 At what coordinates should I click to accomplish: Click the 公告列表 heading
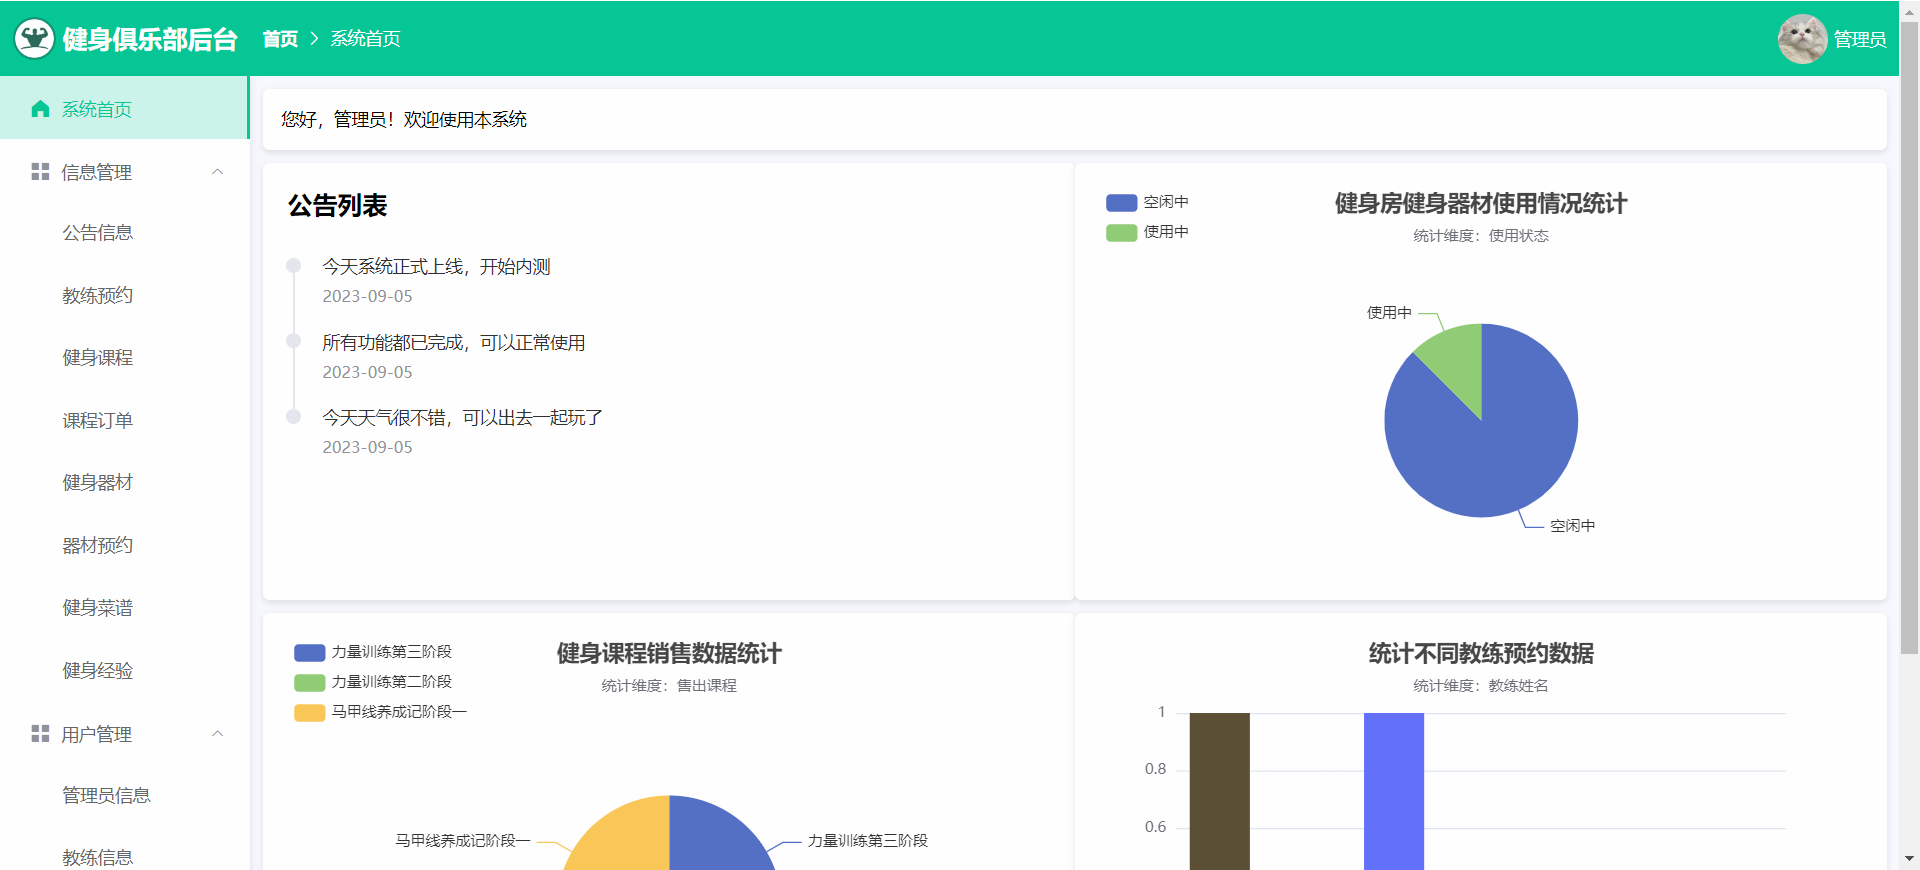pyautogui.click(x=338, y=206)
